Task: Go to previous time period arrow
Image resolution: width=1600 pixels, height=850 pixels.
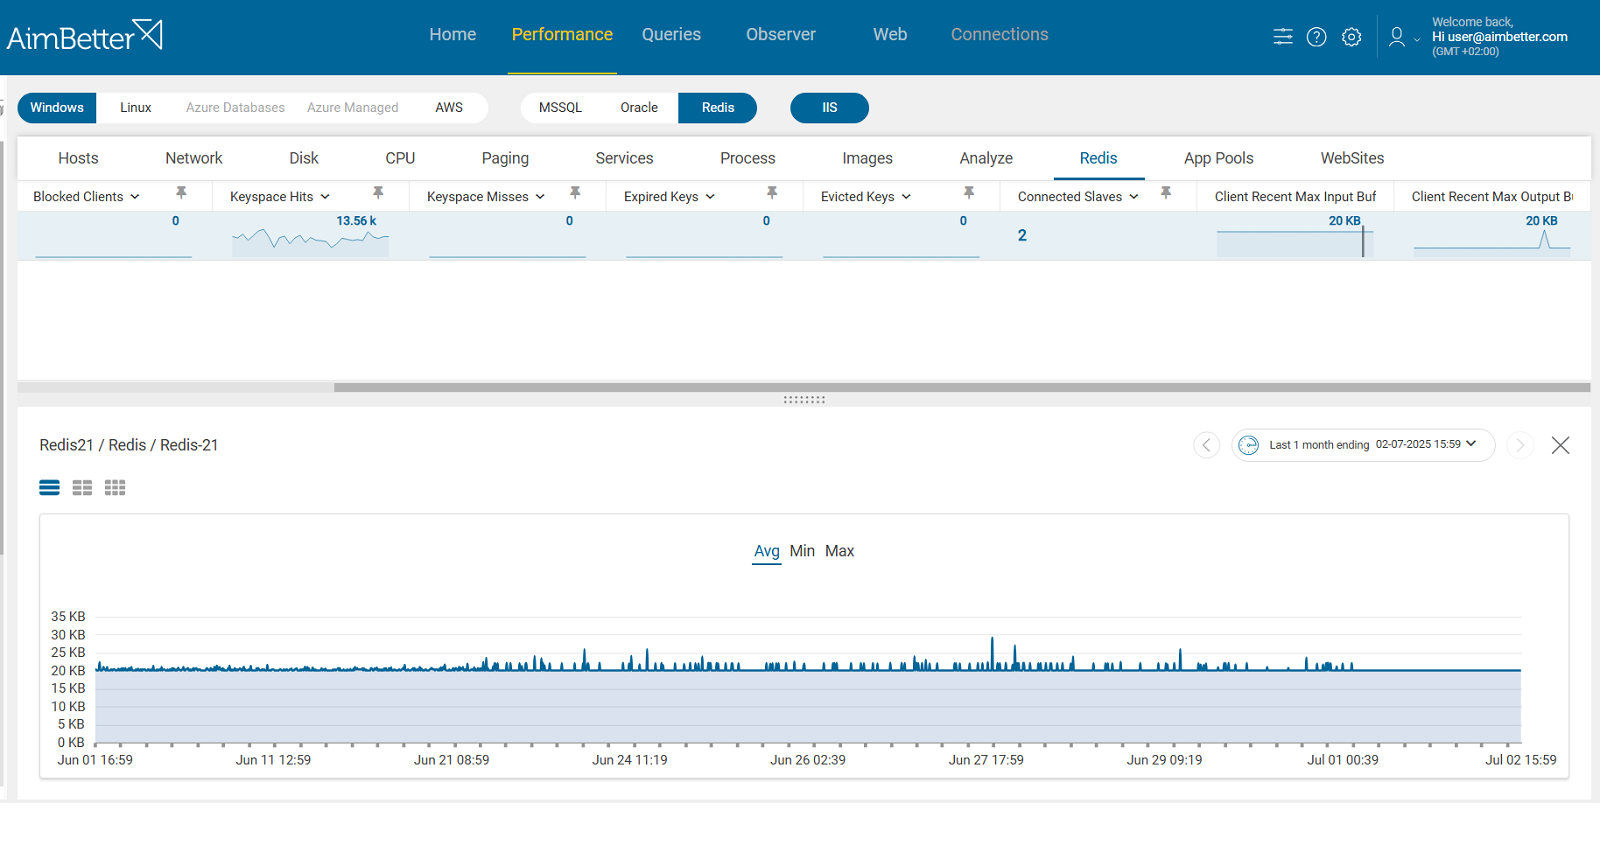Action: (1207, 445)
